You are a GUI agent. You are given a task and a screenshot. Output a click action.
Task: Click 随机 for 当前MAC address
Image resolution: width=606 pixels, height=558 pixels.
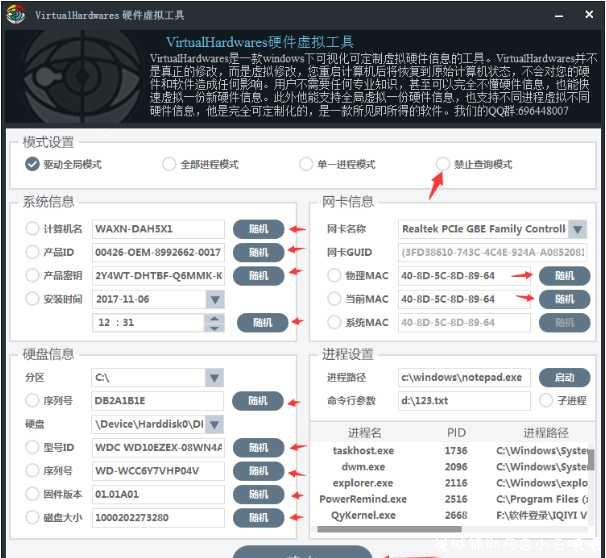(565, 299)
